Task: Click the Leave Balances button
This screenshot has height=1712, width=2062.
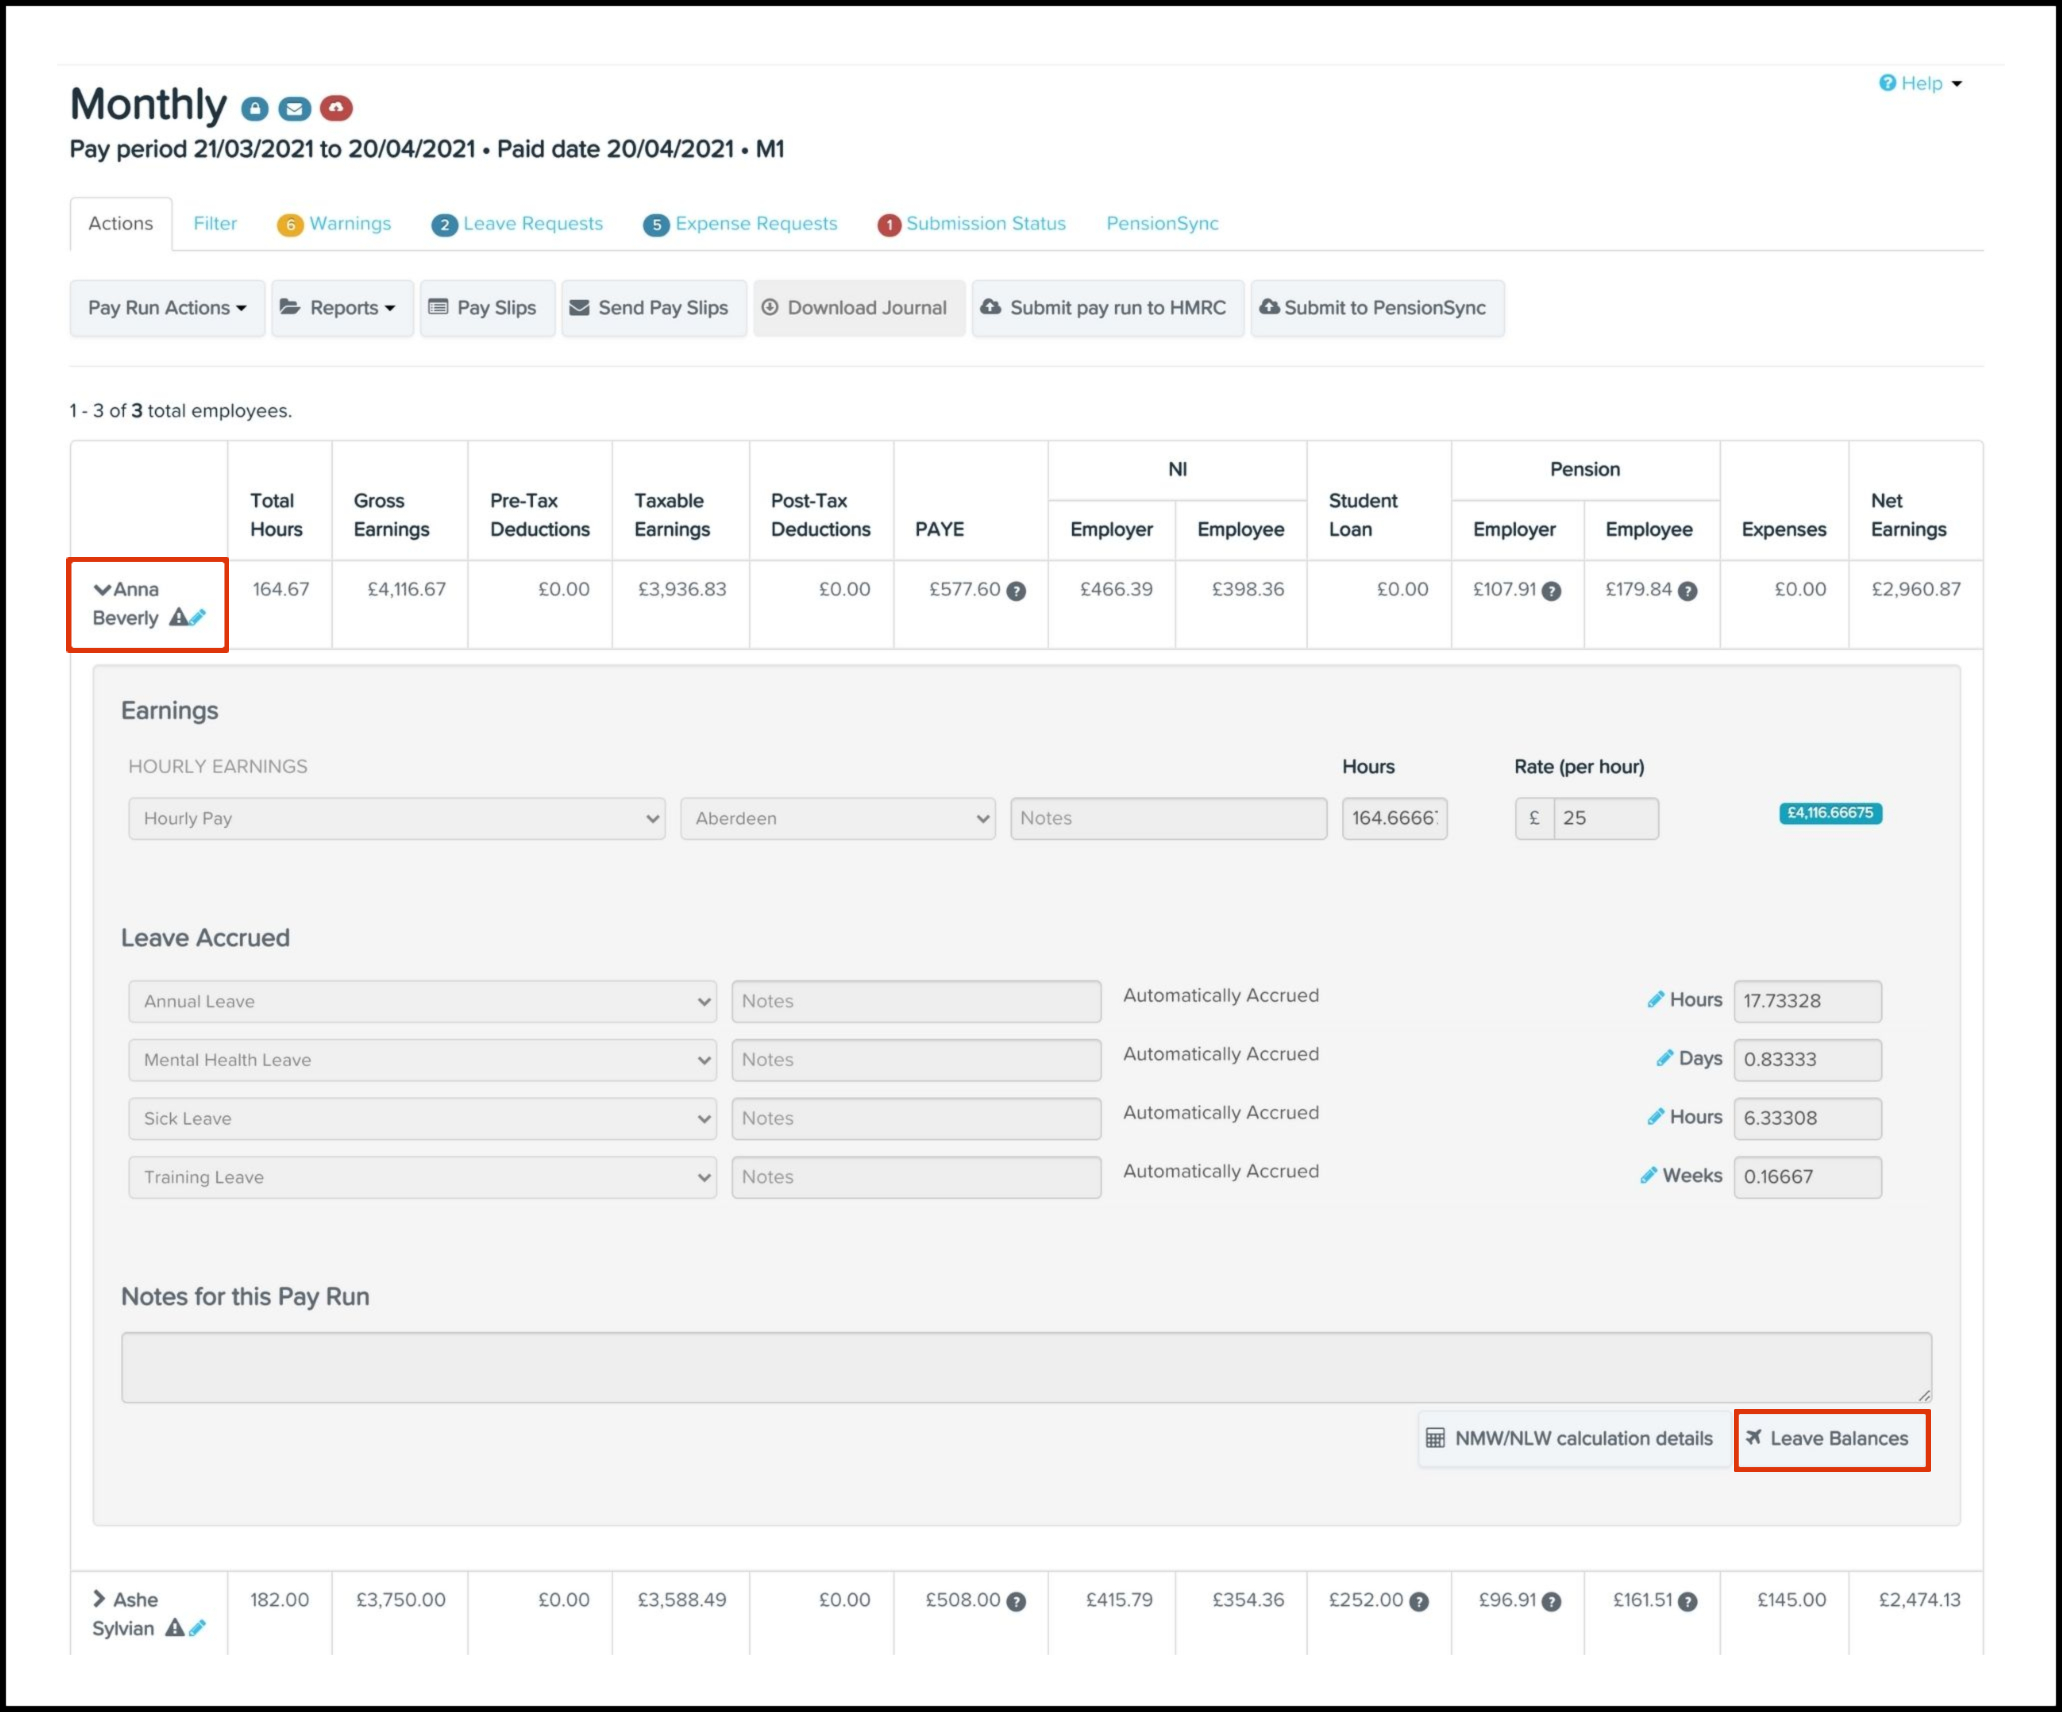Action: 1831,1438
